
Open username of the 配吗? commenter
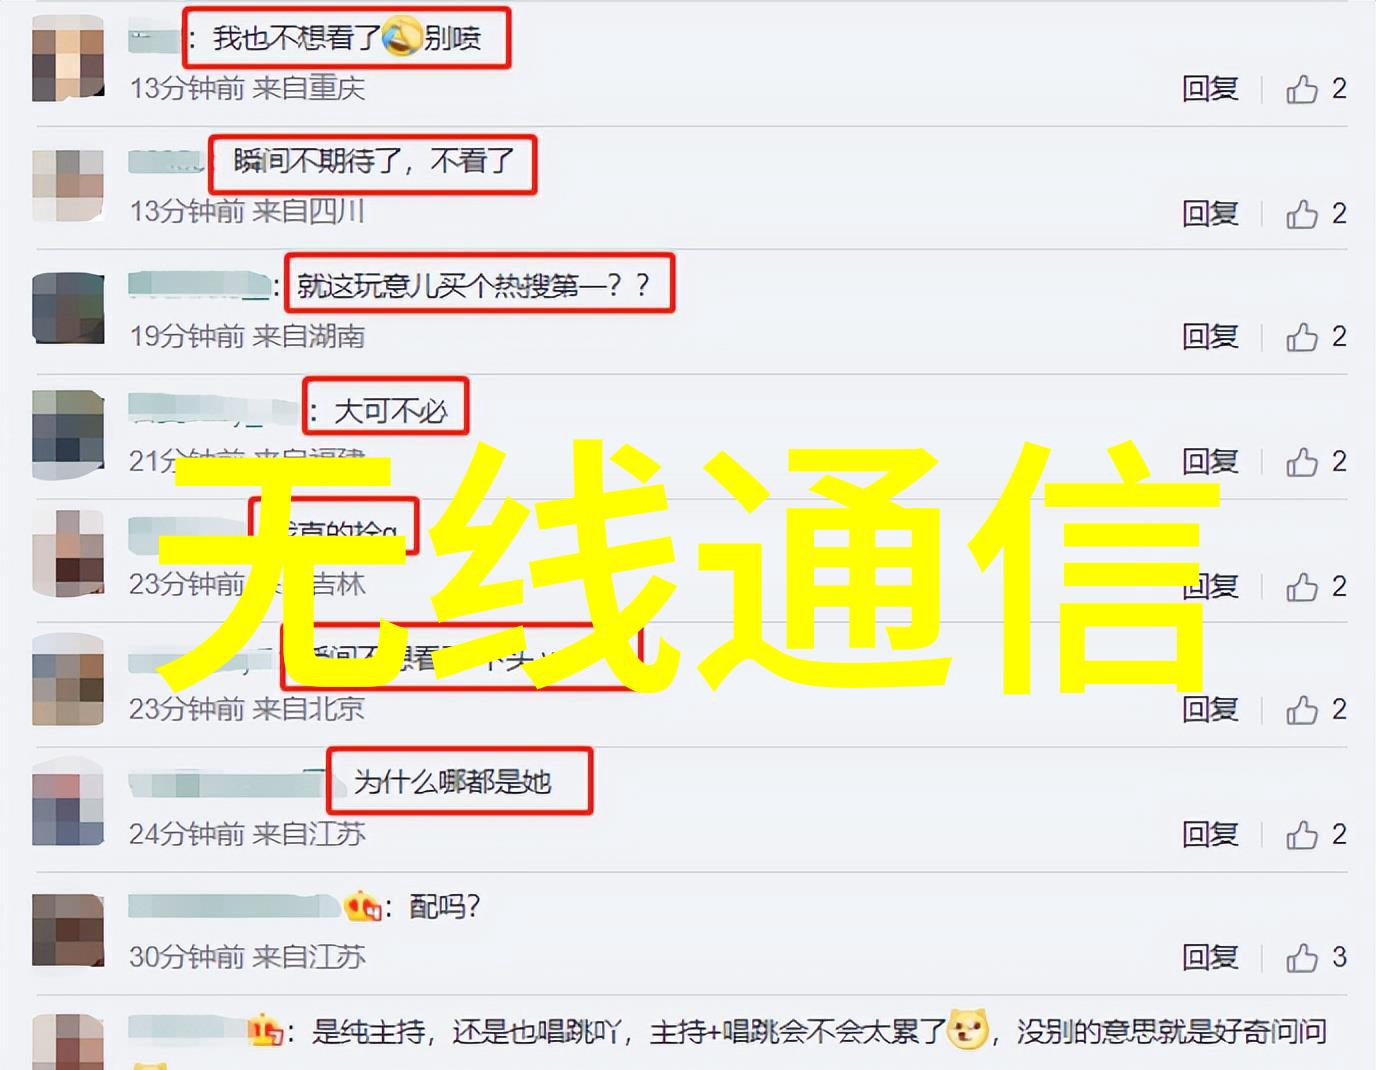coord(235,907)
